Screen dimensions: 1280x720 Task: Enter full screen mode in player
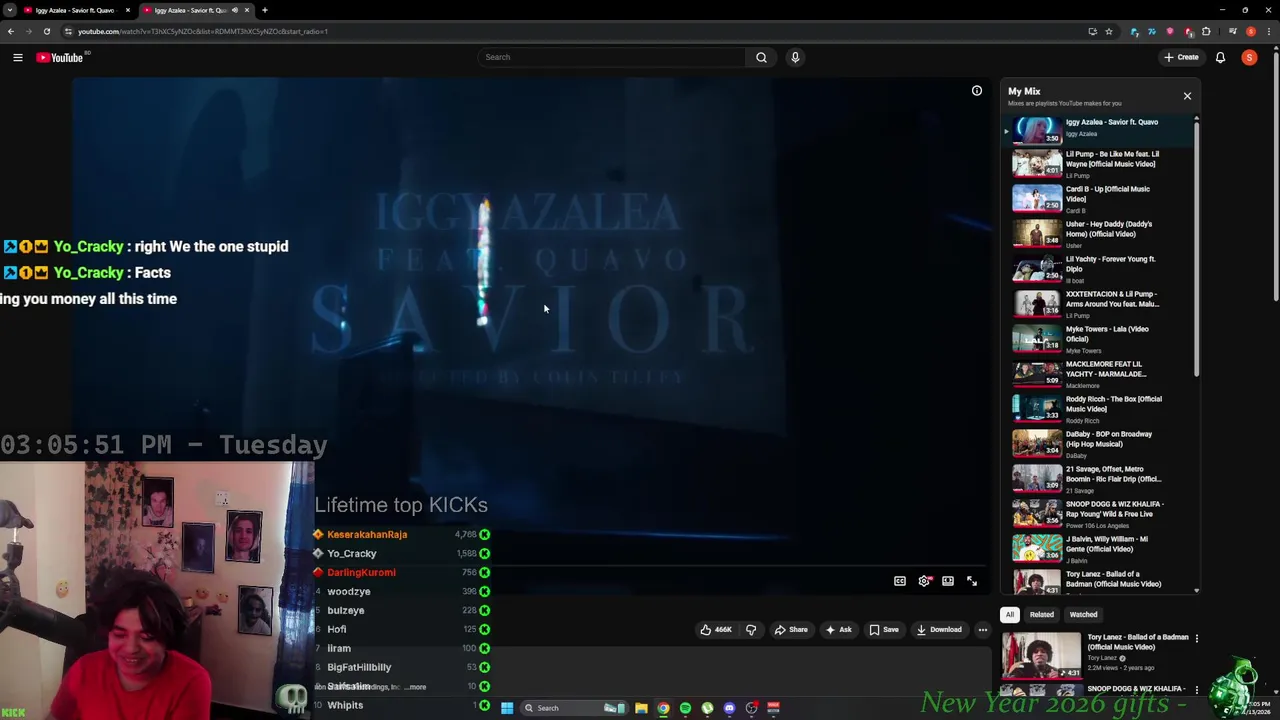pos(972,581)
